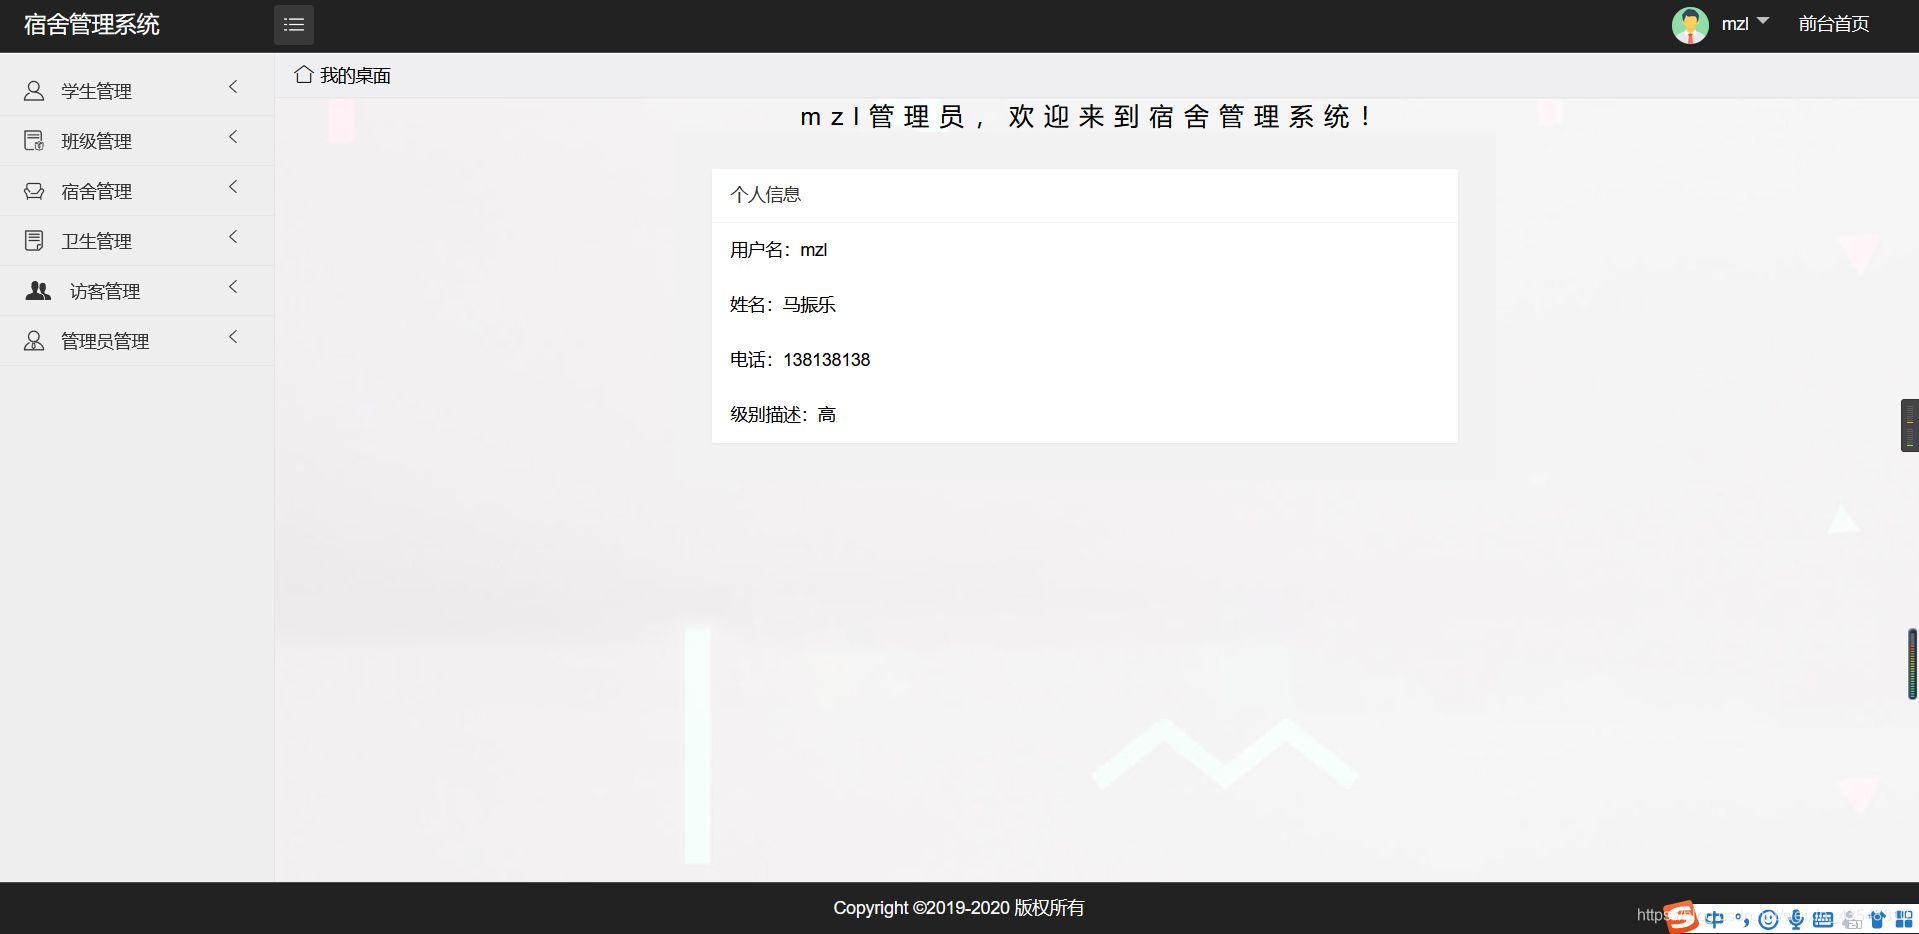Click the 宿舍管理系统 title link

(x=90, y=24)
